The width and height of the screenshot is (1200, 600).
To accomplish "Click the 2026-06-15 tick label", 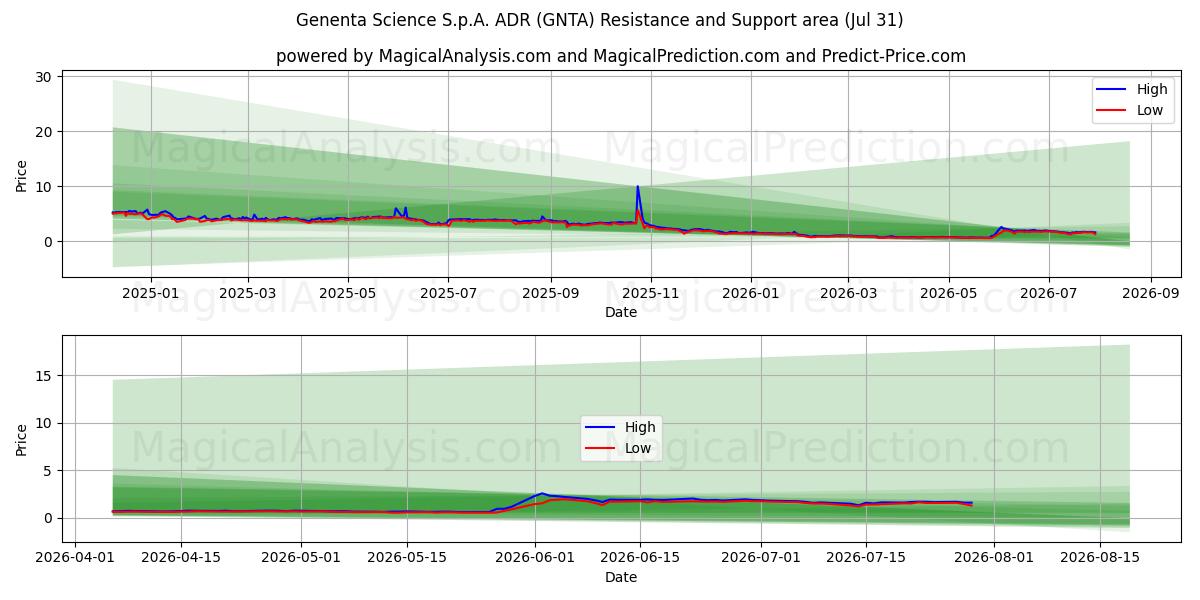I will [640, 558].
